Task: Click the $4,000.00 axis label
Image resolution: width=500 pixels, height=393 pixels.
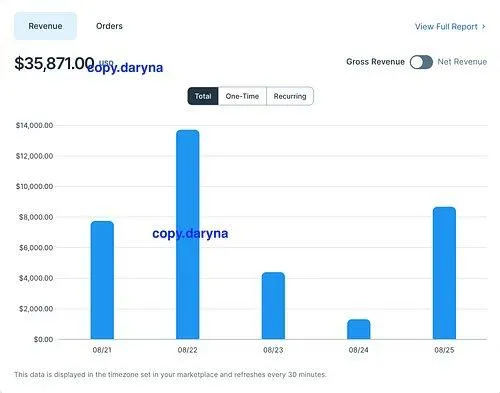Action: pyautogui.click(x=36, y=278)
